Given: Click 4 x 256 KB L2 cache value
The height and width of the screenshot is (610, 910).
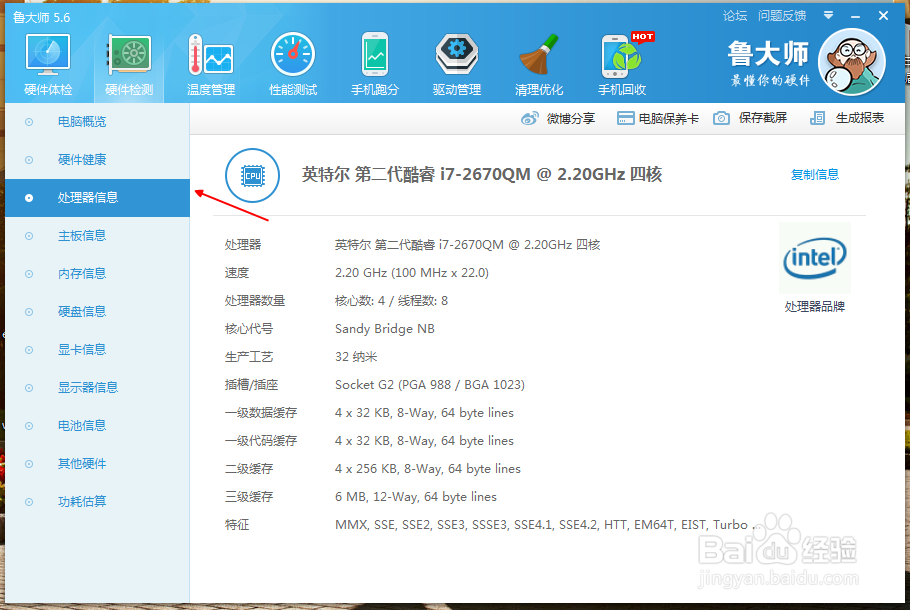Looking at the screenshot, I should click(x=428, y=469).
